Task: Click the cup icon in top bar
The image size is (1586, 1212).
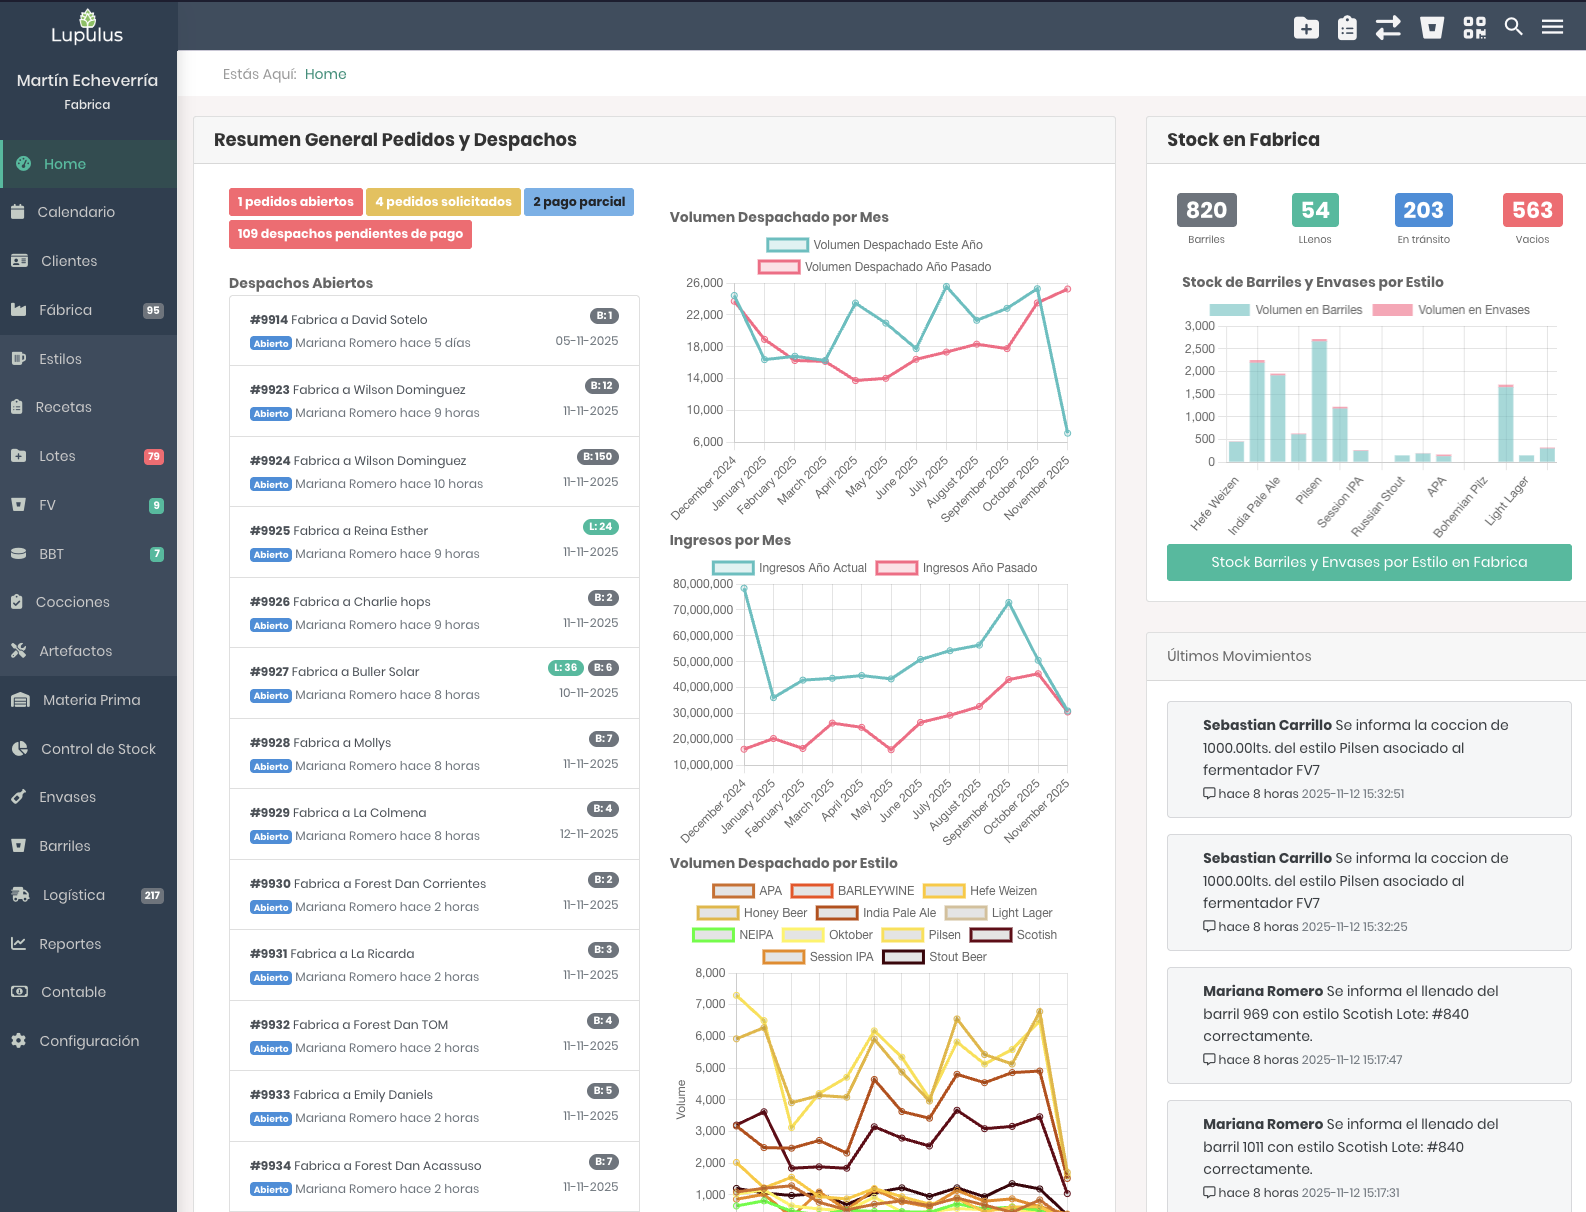Action: coord(1432,27)
